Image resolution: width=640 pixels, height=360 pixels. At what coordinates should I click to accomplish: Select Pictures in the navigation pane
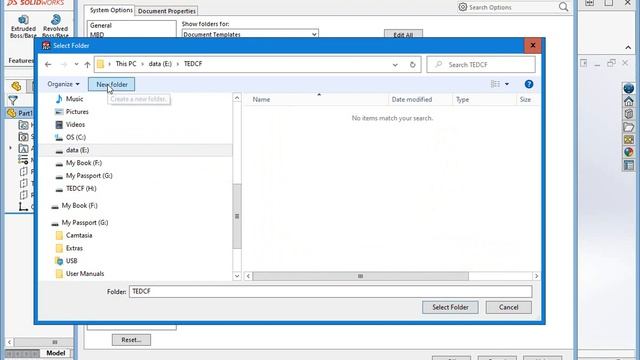click(x=77, y=111)
